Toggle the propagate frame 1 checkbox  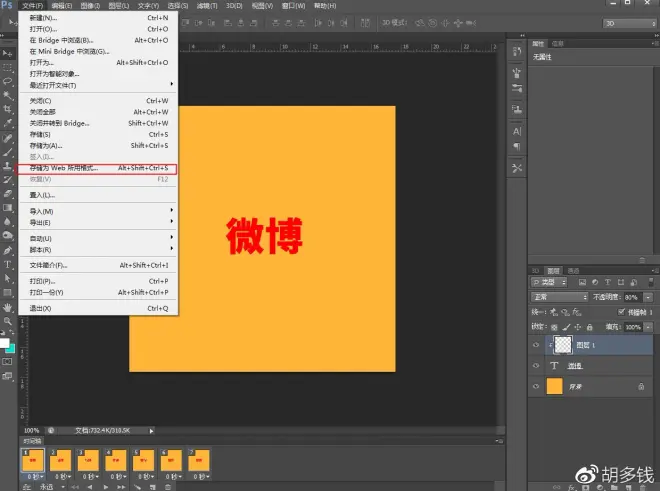621,312
